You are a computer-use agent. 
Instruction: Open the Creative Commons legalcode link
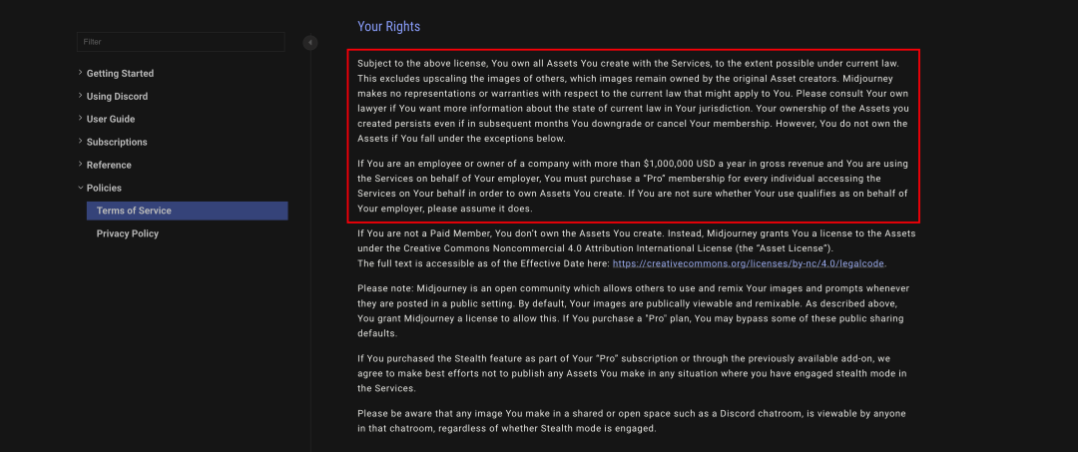(x=749, y=263)
